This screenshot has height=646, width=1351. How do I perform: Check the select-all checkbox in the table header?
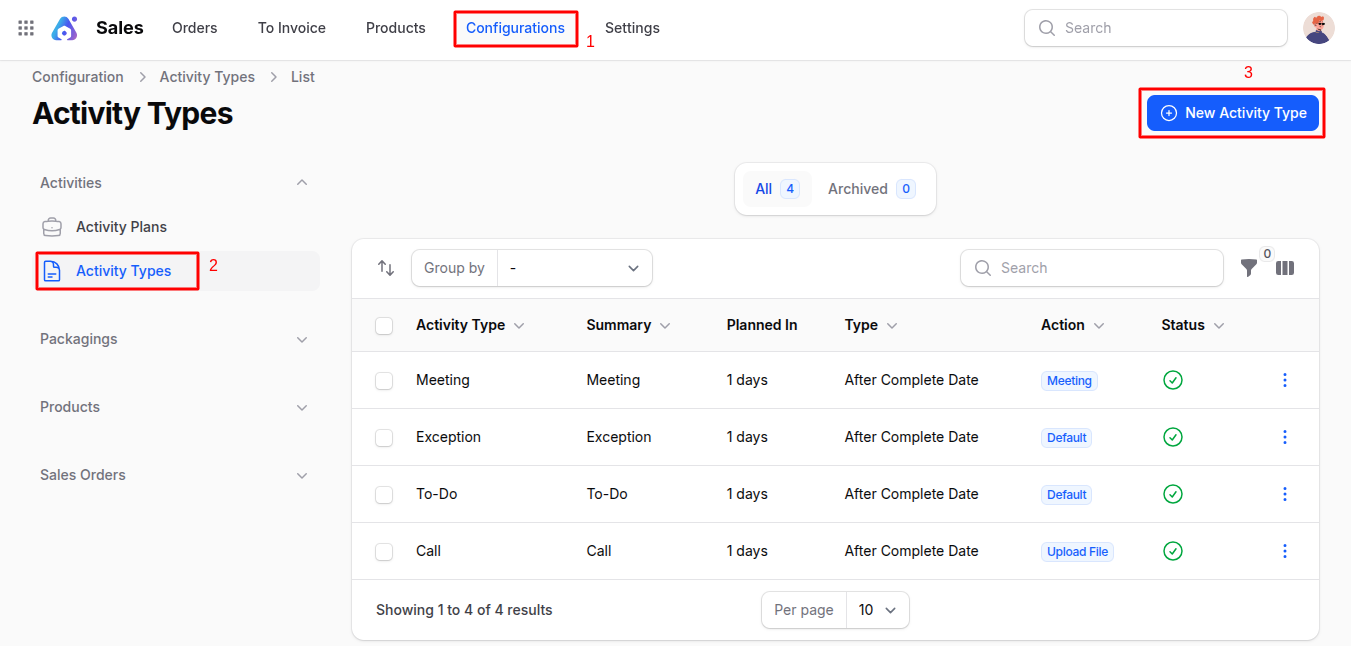point(384,324)
